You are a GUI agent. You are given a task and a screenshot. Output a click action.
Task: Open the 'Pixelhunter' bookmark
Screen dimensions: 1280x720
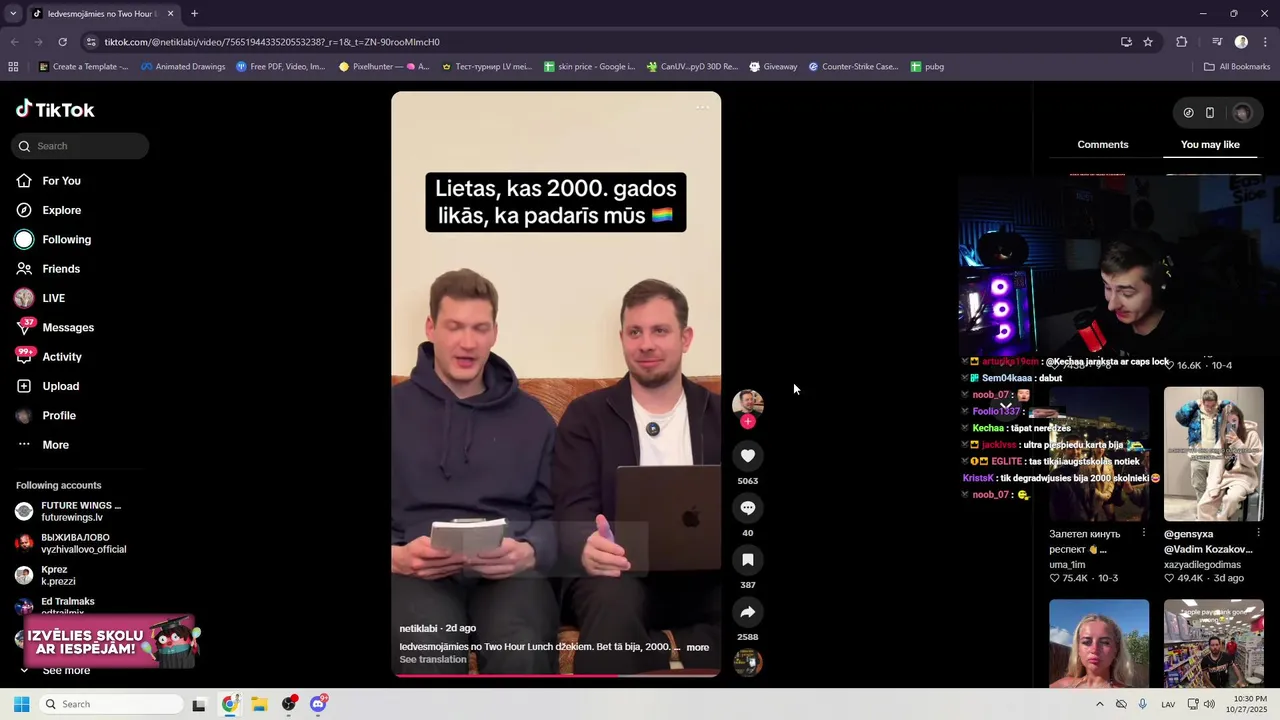coord(384,67)
